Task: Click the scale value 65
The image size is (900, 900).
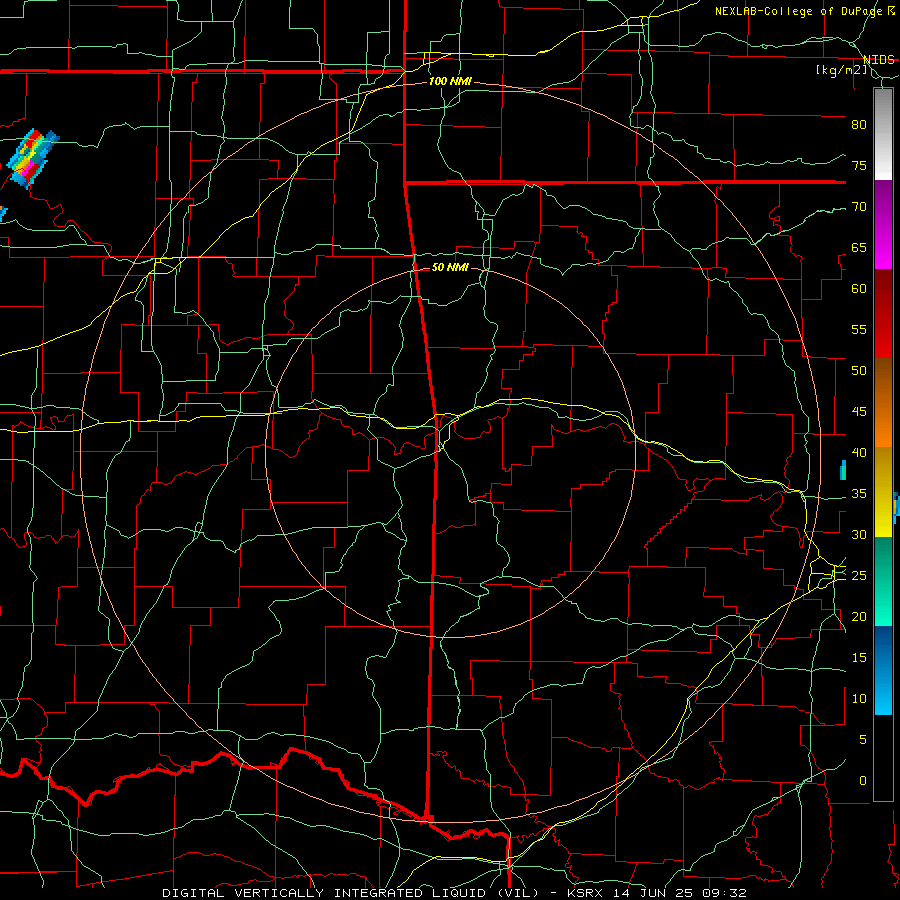Action: click(859, 248)
